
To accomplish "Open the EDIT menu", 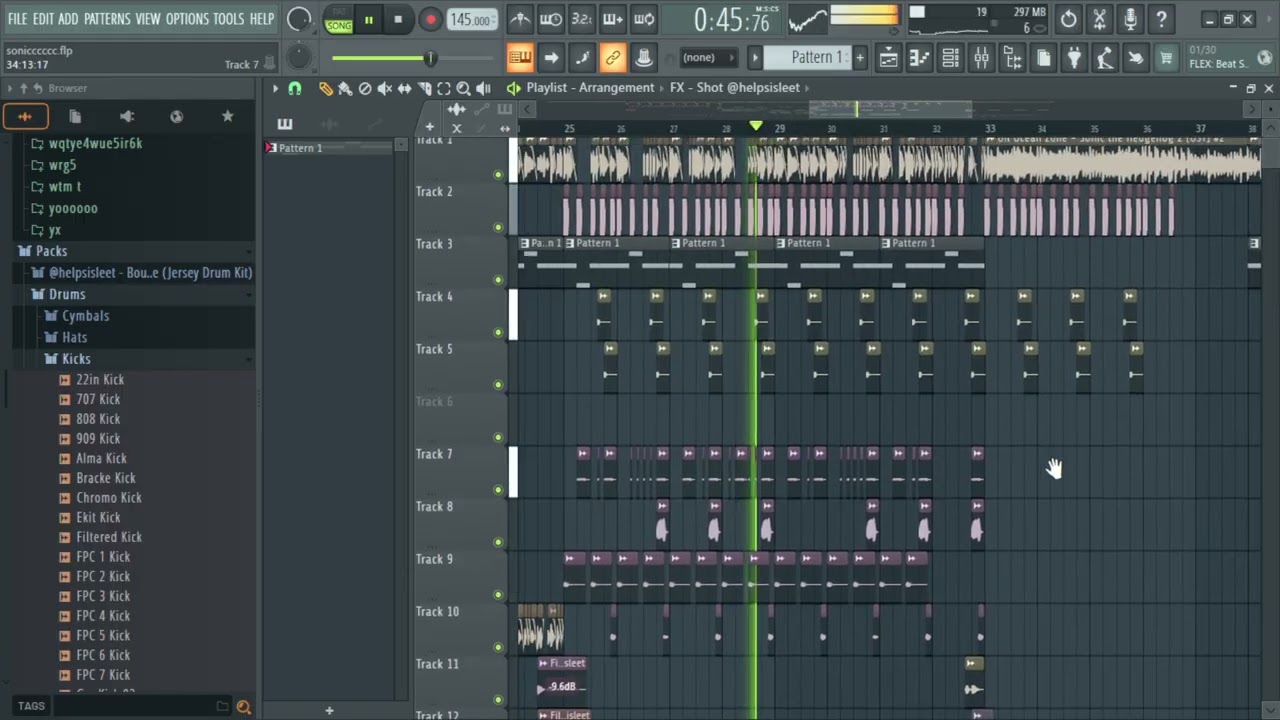I will [x=43, y=19].
